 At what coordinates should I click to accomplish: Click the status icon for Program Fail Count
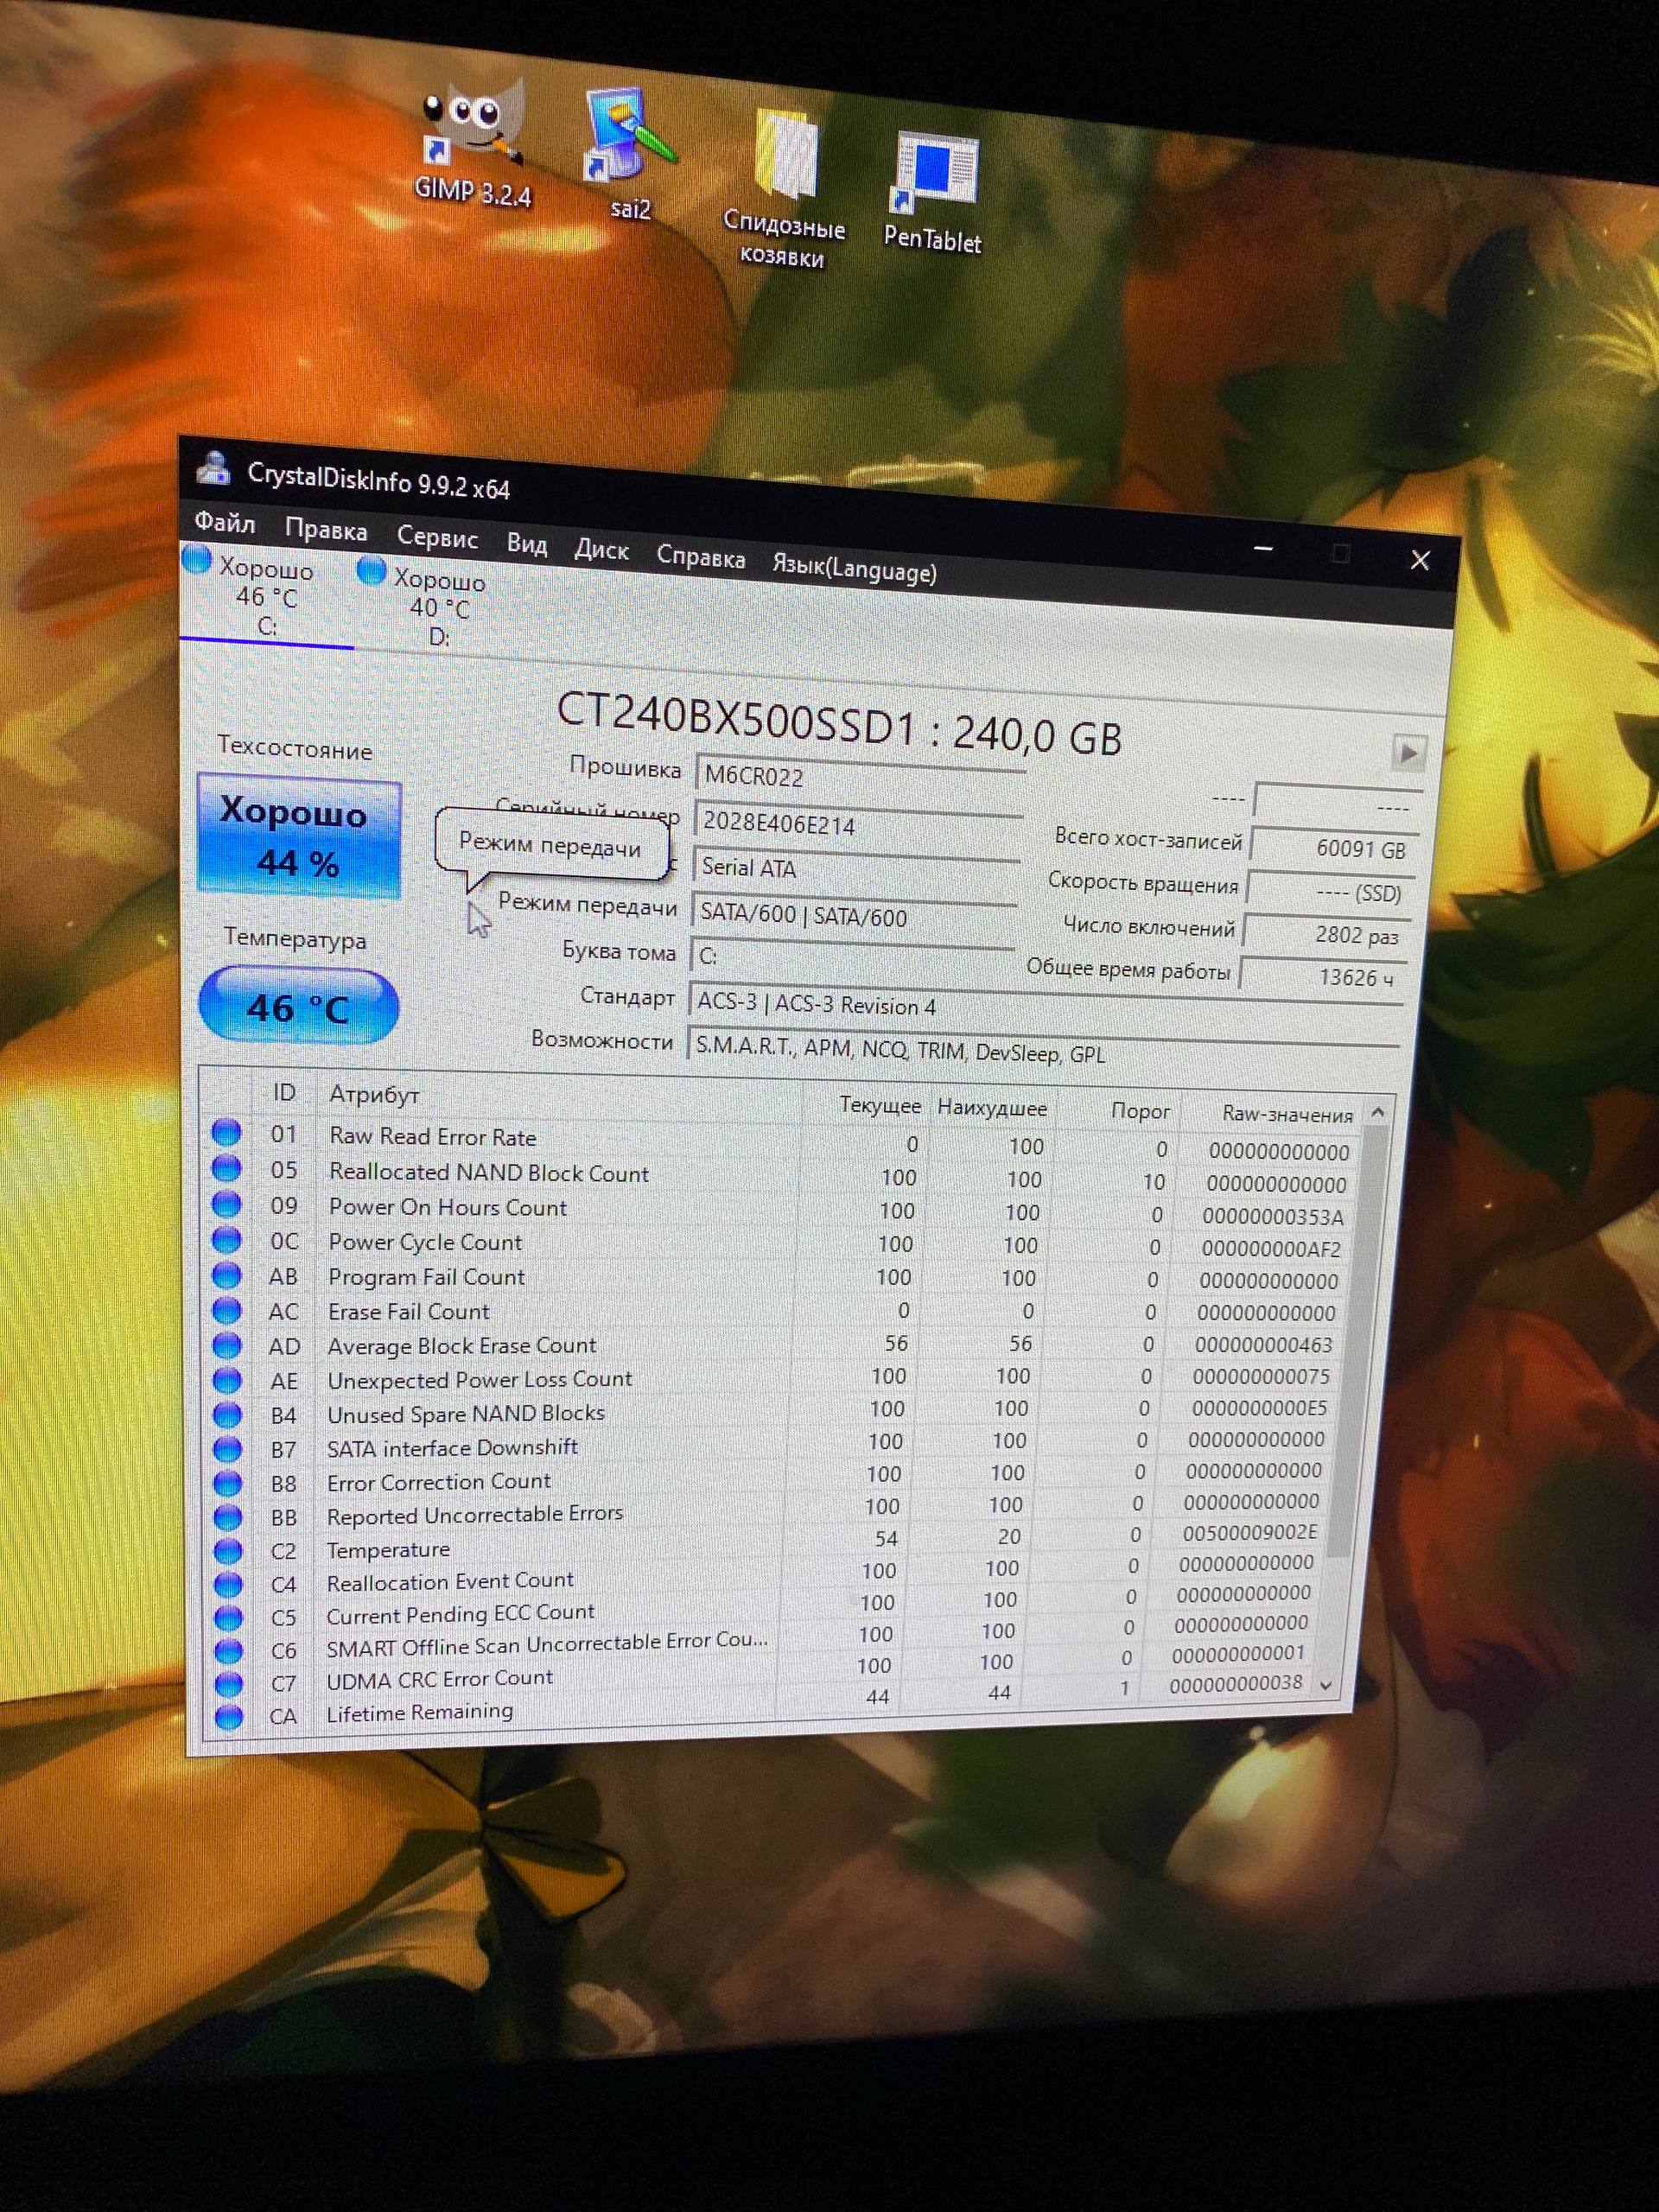pyautogui.click(x=227, y=1275)
